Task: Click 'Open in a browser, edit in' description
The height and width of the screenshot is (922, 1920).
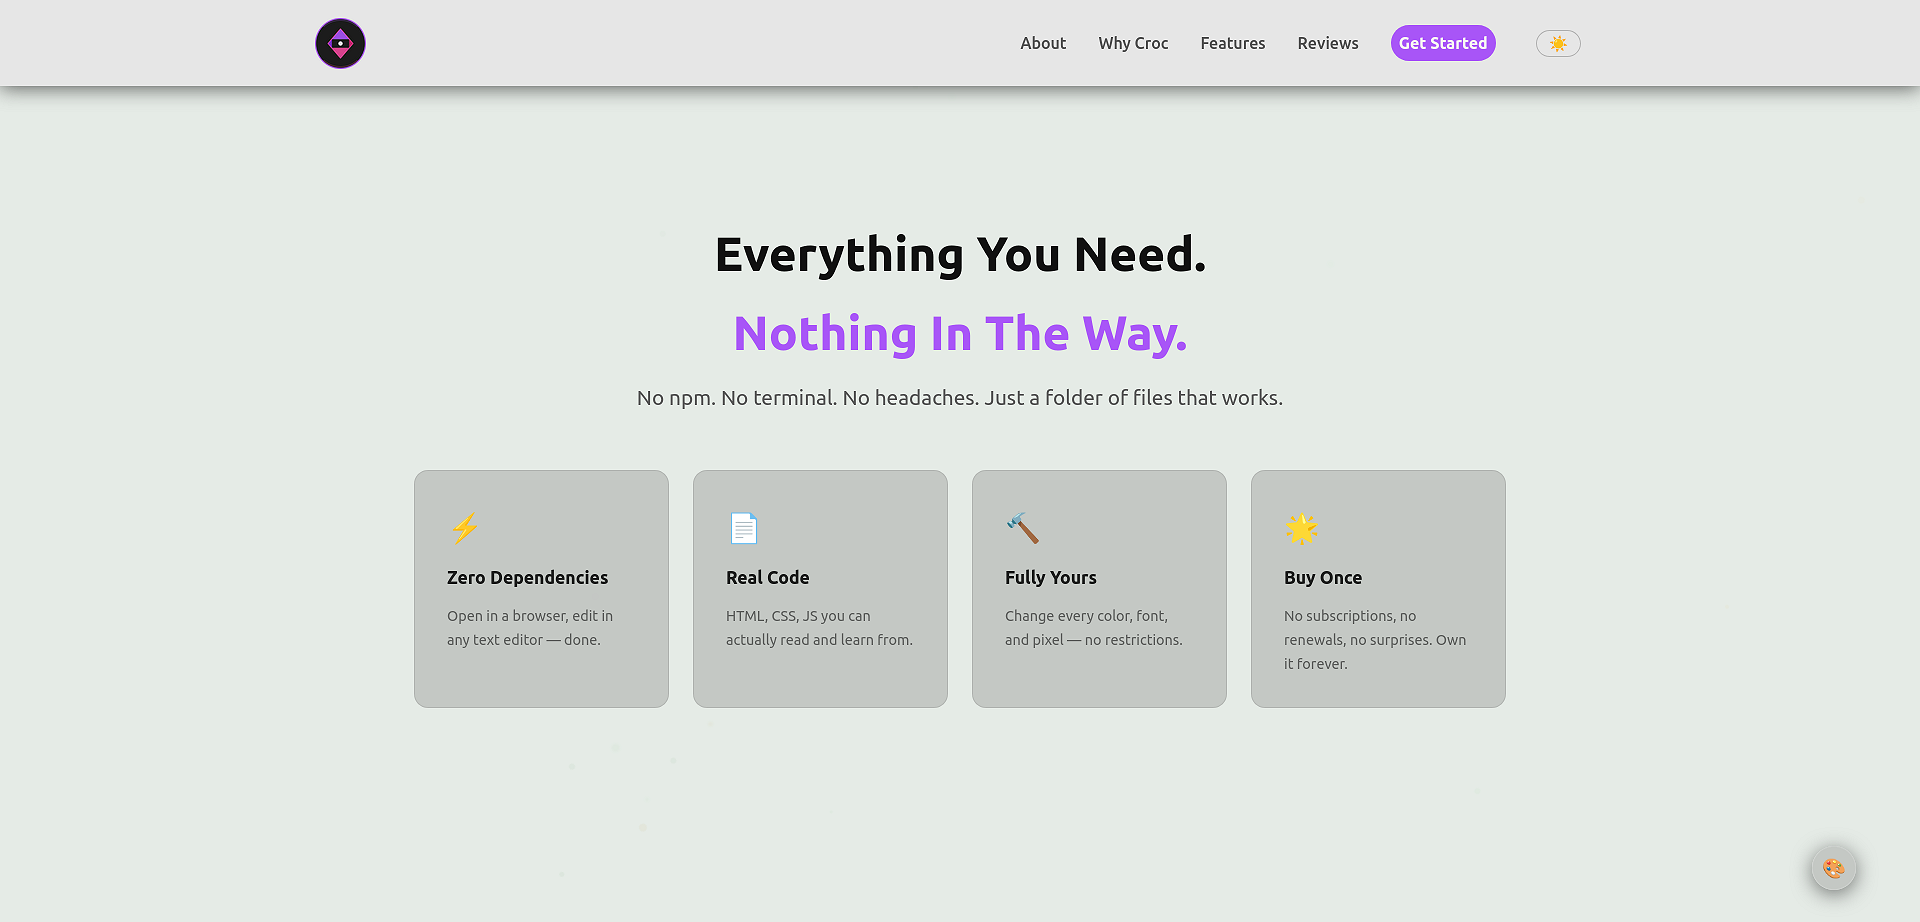Action: 530,628
